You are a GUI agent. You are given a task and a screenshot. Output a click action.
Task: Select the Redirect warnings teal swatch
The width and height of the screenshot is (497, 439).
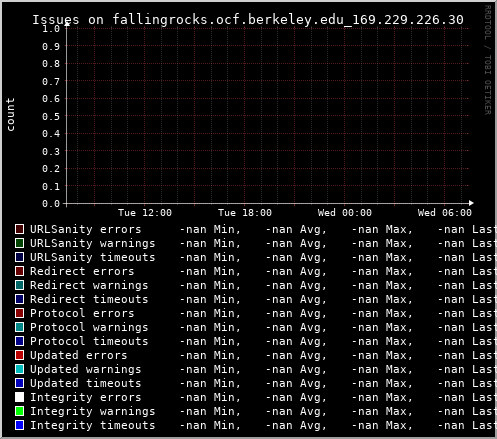tap(19, 285)
